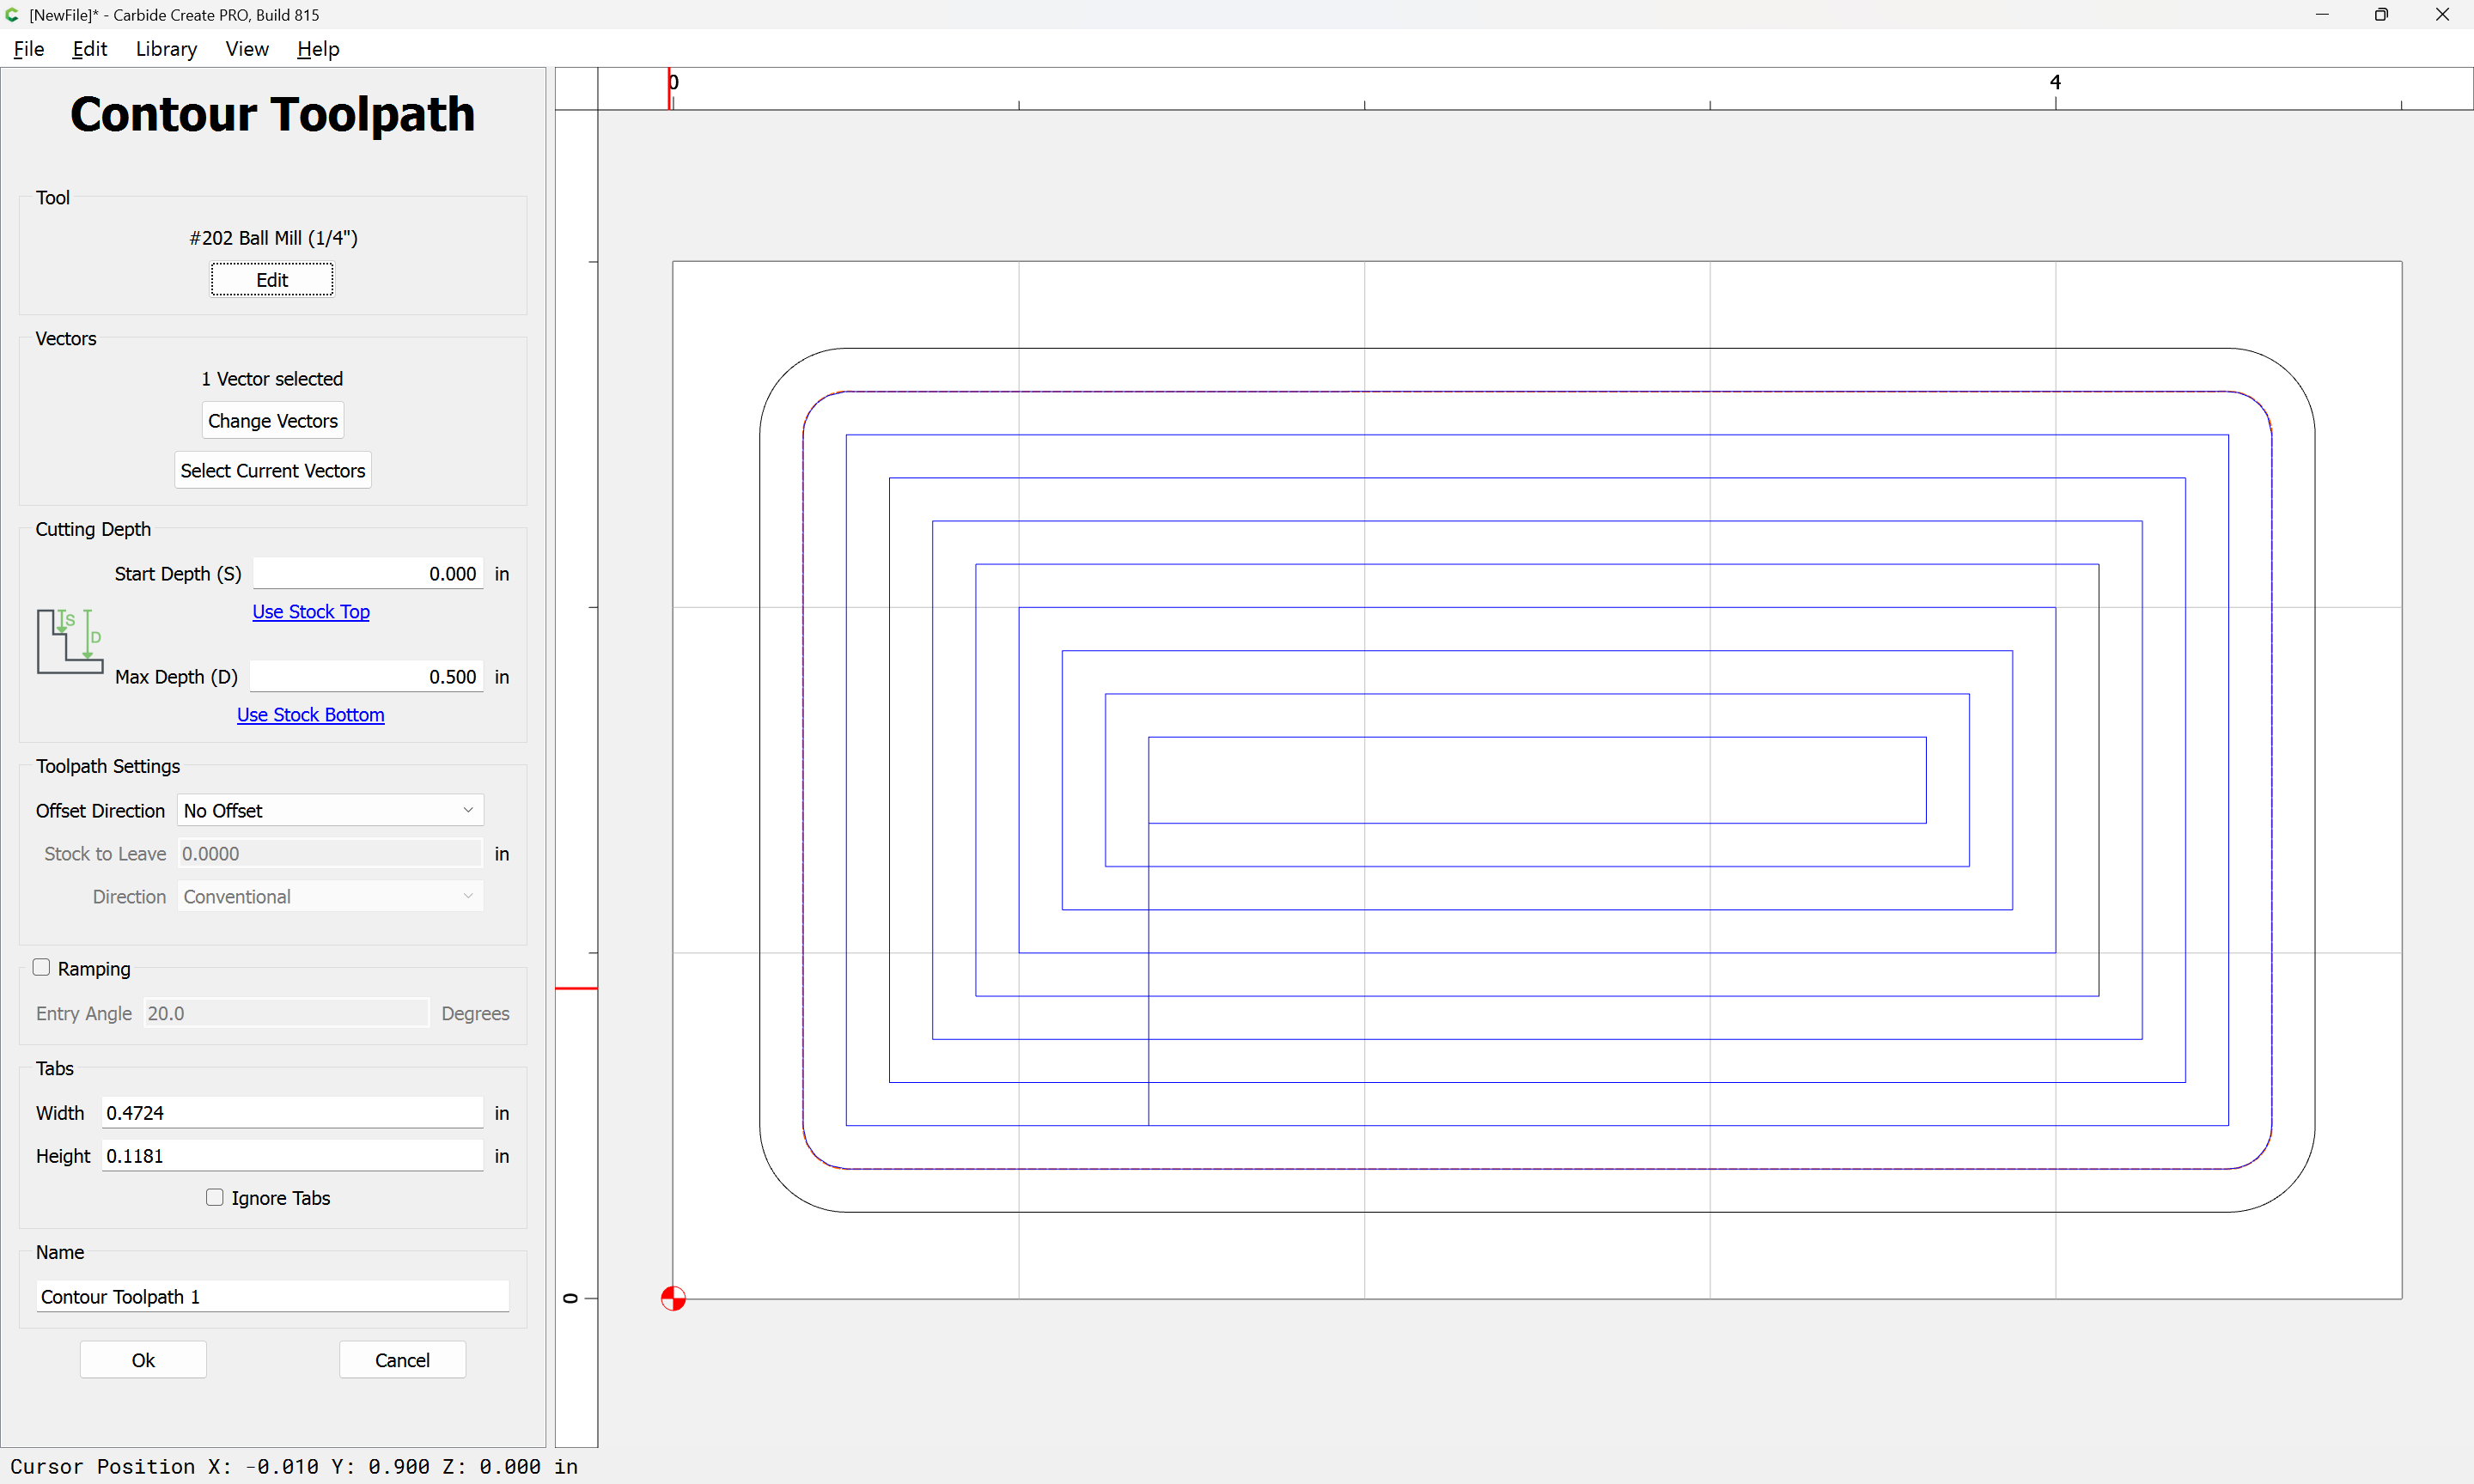2474x1484 pixels.
Task: Click the Carbide Create app icon in title bar
Action: point(13,15)
